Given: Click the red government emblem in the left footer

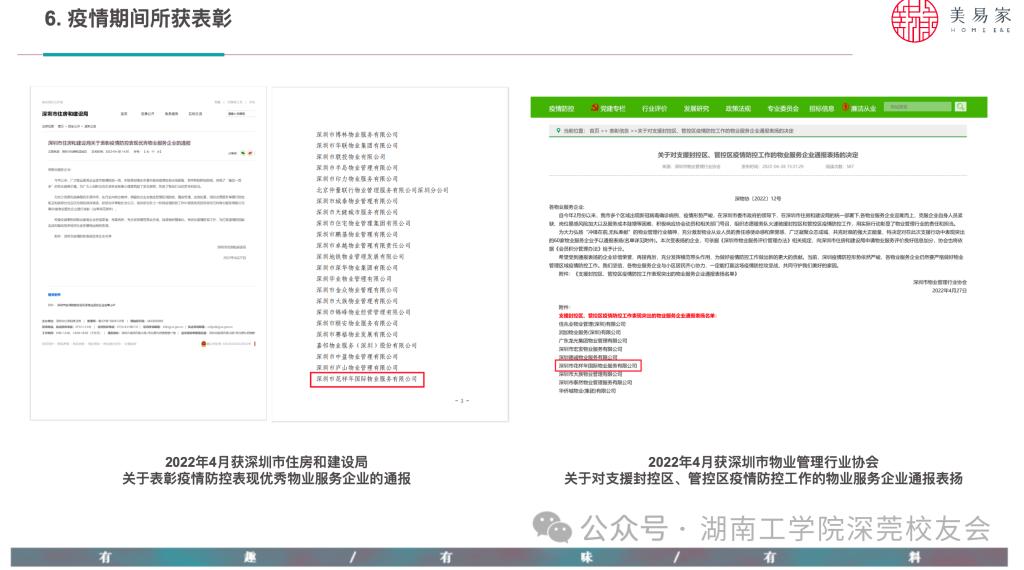Looking at the screenshot, I should pyautogui.click(x=204, y=343).
